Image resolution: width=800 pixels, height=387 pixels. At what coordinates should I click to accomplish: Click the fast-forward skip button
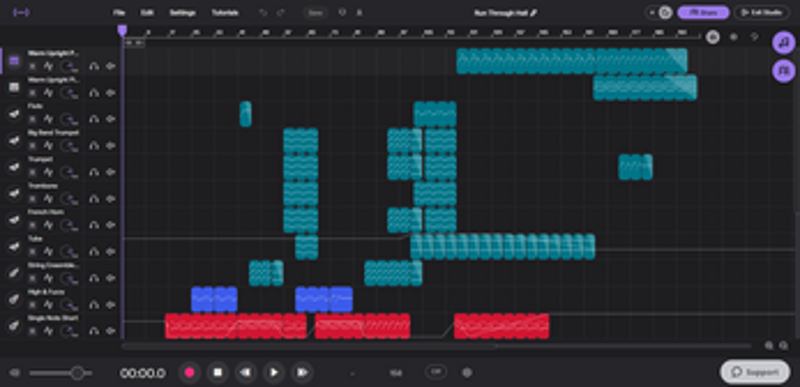coord(302,373)
